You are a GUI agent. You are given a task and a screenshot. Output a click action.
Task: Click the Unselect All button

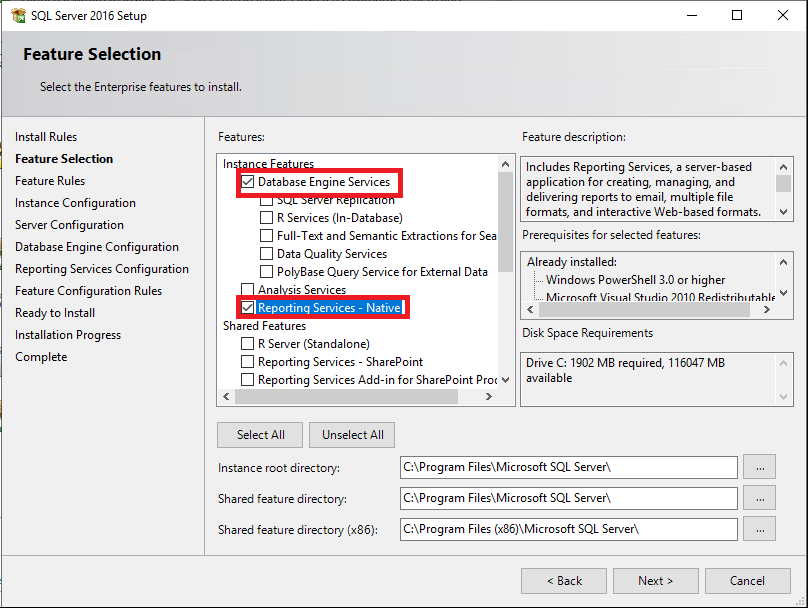tap(352, 435)
